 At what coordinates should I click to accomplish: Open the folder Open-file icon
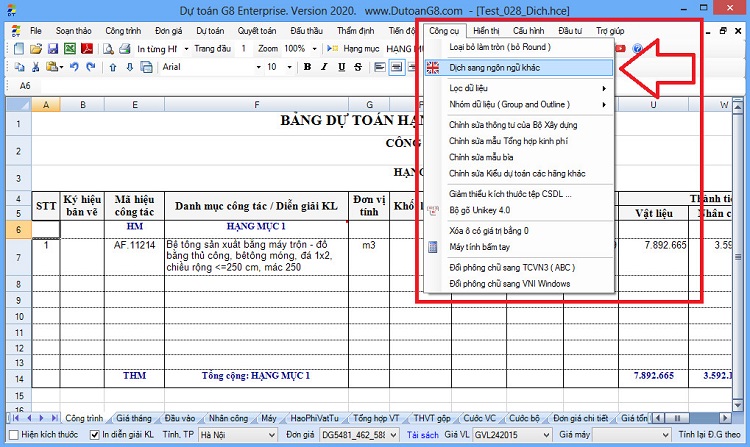(36, 49)
